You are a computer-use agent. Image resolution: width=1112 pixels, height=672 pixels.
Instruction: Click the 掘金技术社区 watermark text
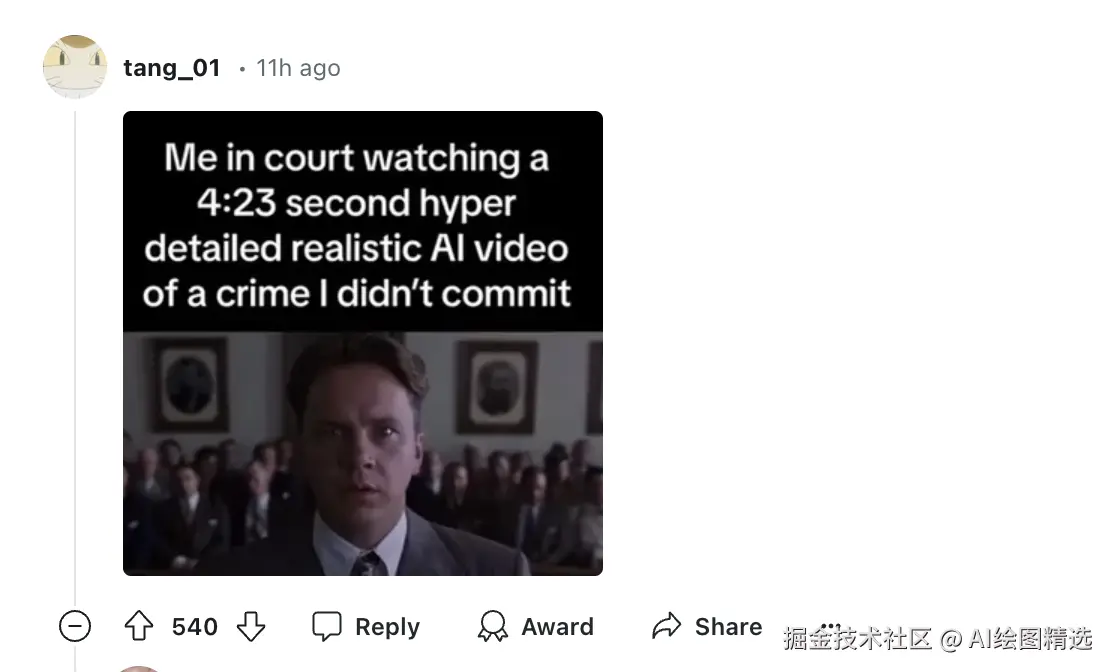[x=857, y=639]
